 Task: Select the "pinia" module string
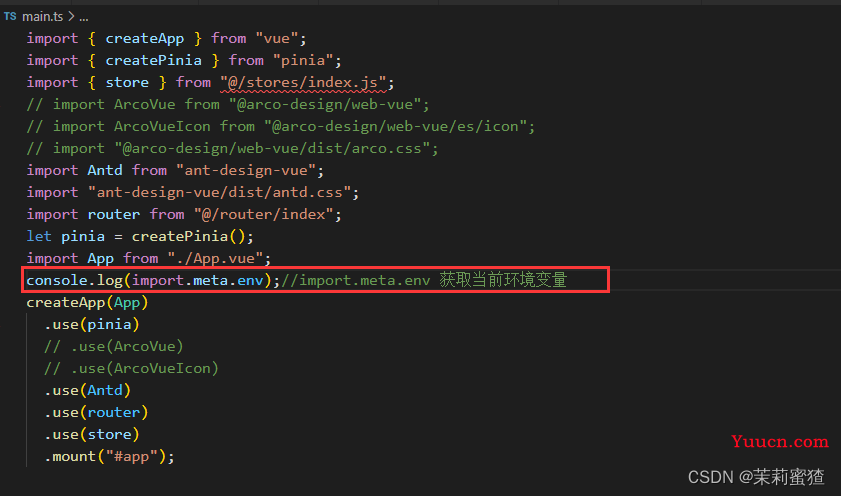[x=303, y=61]
